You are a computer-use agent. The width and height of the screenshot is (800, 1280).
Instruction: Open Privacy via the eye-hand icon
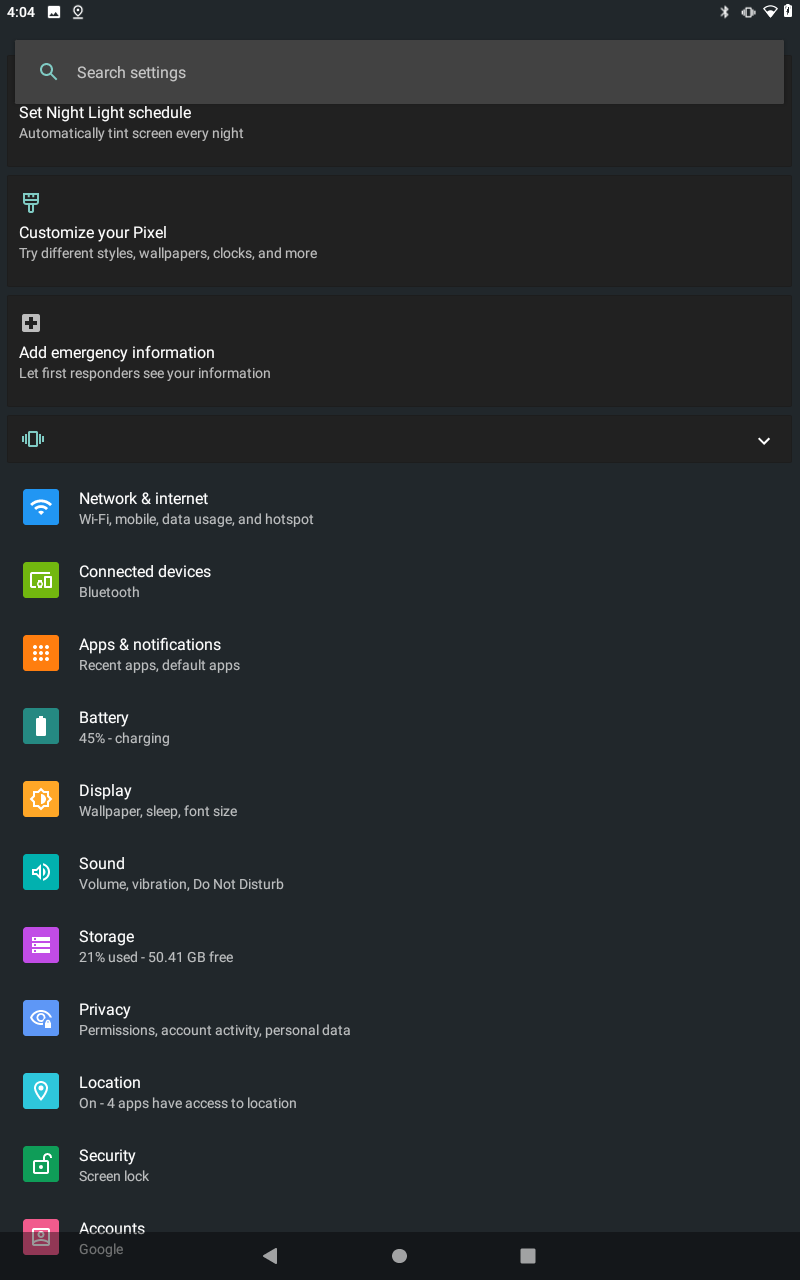click(41, 1018)
